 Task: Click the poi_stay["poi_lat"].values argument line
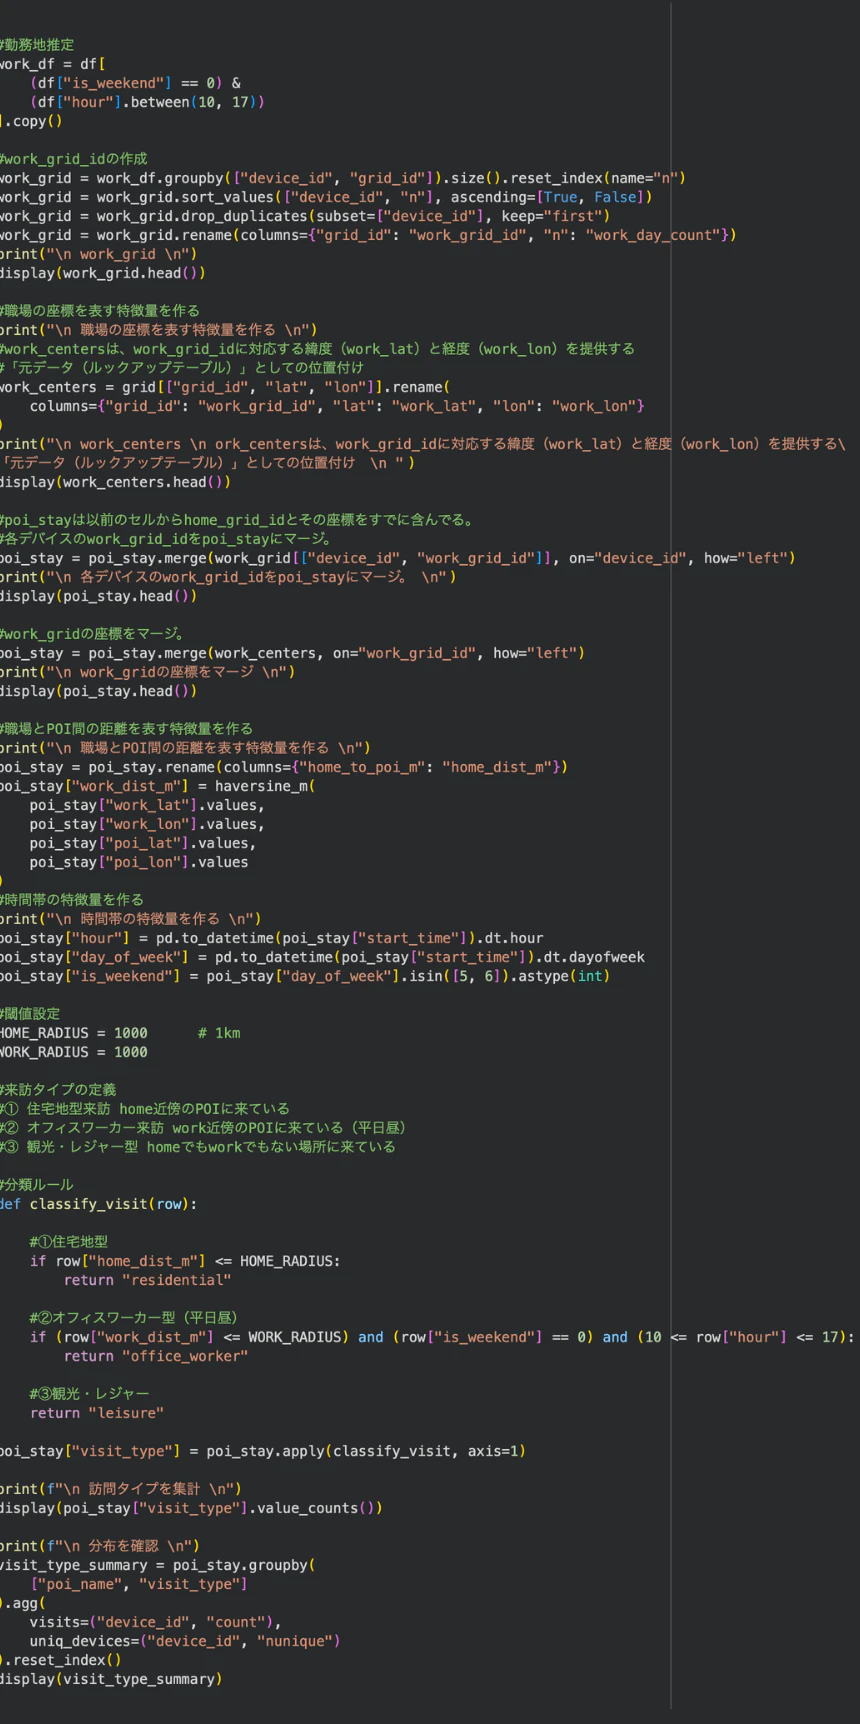click(x=143, y=843)
